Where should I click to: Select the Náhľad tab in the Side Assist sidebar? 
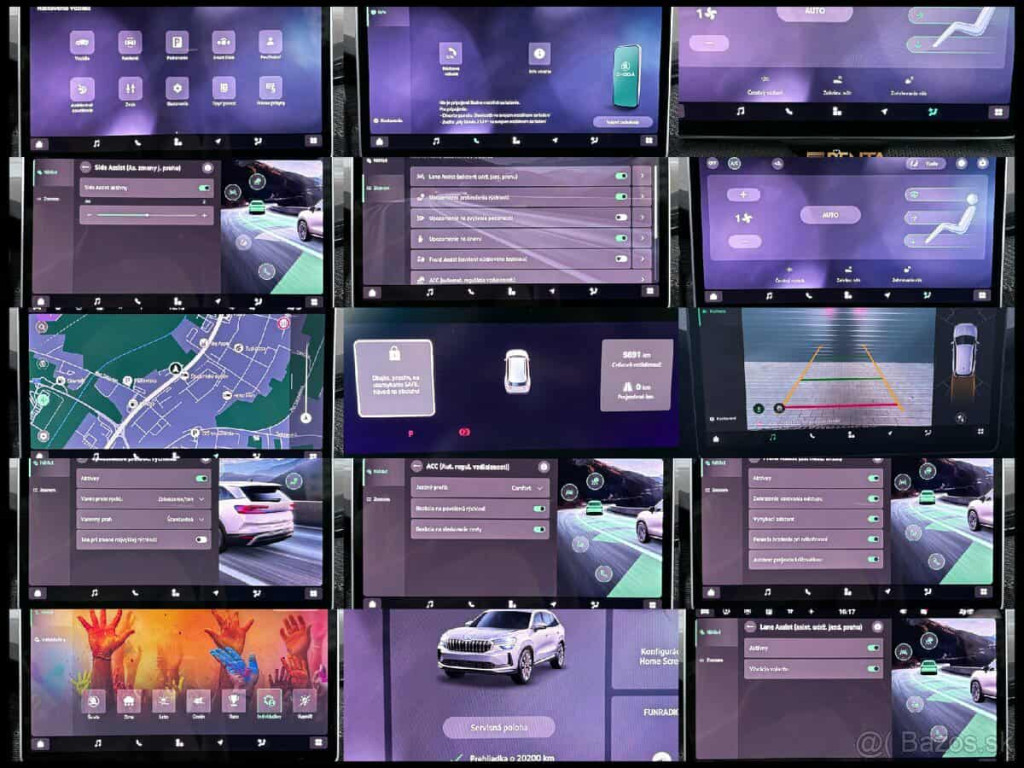tap(47, 170)
